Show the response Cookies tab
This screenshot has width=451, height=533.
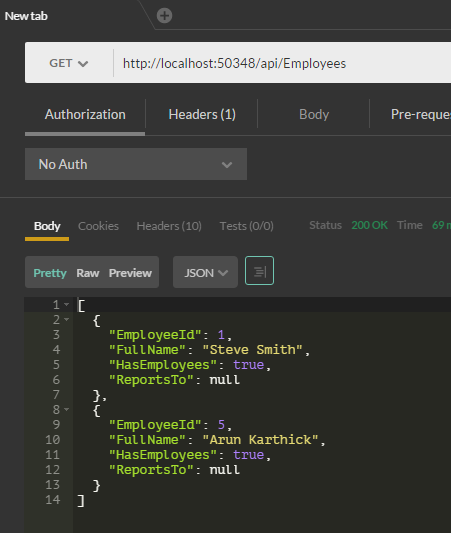98,226
